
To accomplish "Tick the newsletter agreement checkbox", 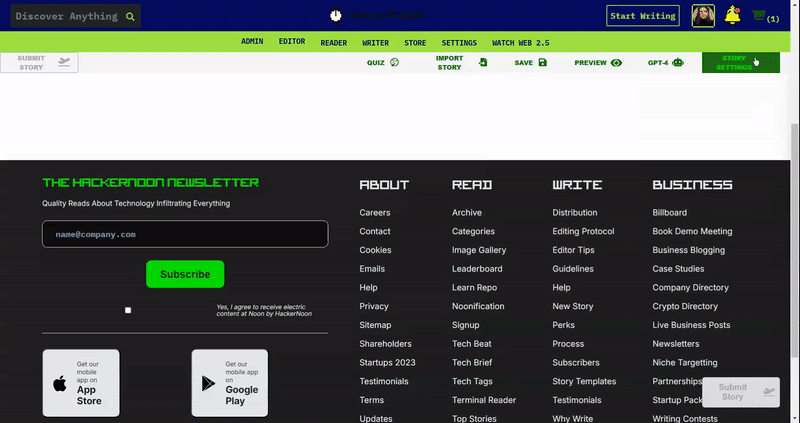I will click(128, 310).
